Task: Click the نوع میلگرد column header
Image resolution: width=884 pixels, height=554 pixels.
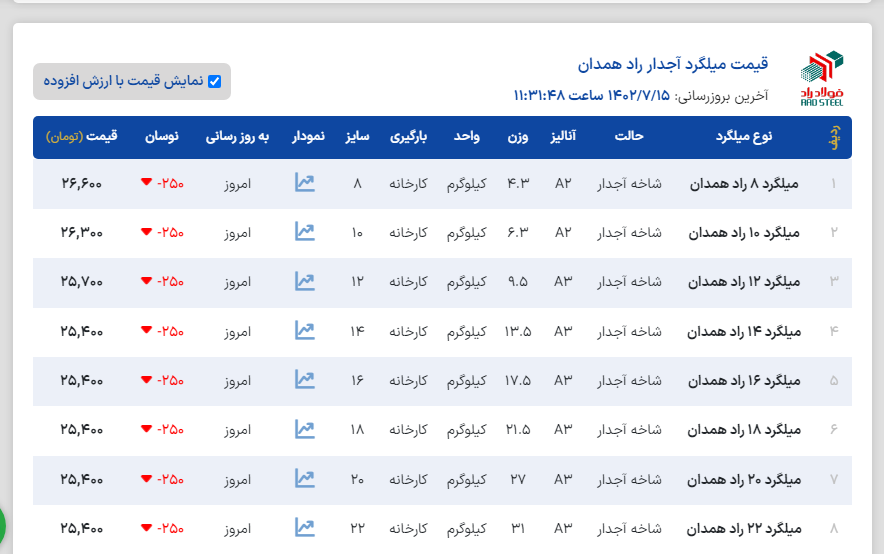Action: pyautogui.click(x=744, y=136)
